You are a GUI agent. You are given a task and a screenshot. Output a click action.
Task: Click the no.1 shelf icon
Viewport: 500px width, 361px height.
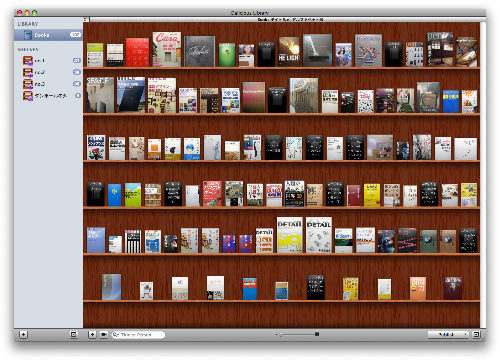coord(28,61)
